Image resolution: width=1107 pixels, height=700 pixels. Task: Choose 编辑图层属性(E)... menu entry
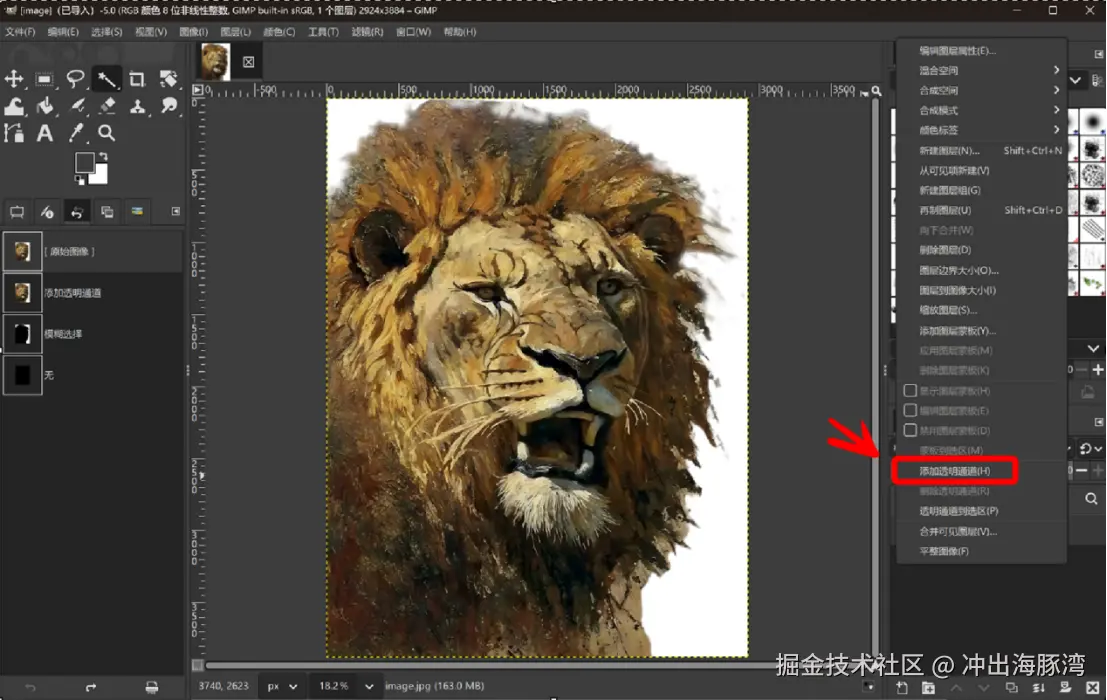click(981, 51)
